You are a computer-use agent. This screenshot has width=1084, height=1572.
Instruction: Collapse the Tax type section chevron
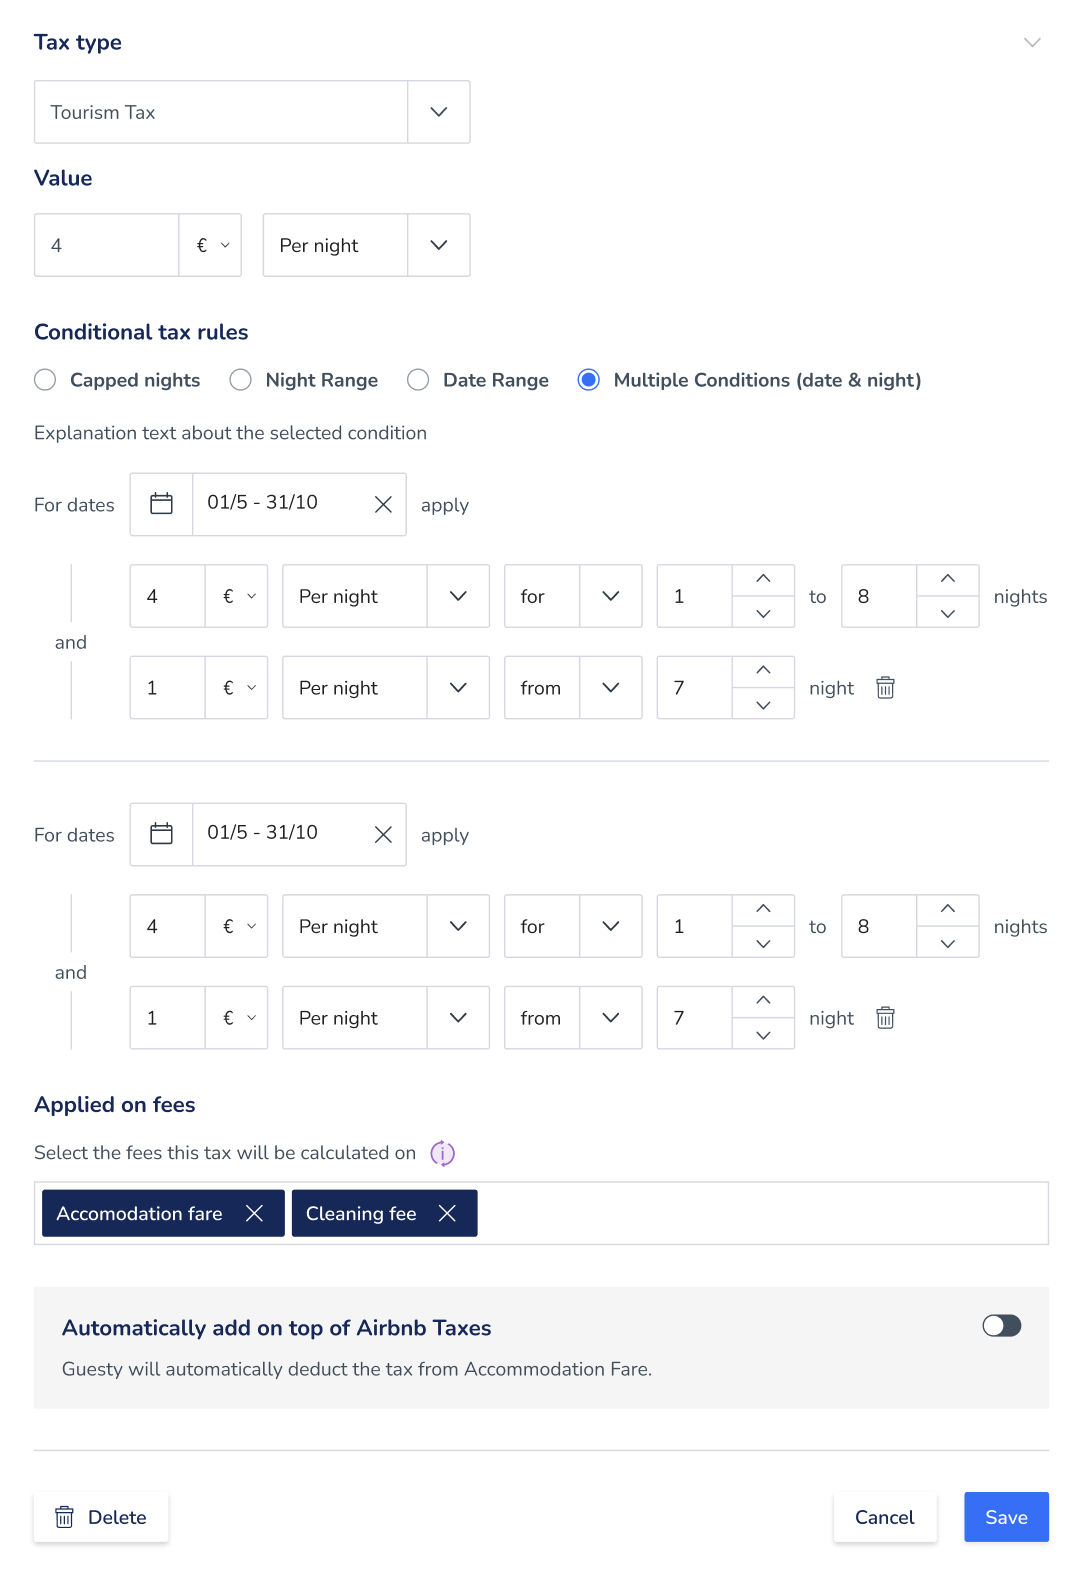pos(1032,42)
